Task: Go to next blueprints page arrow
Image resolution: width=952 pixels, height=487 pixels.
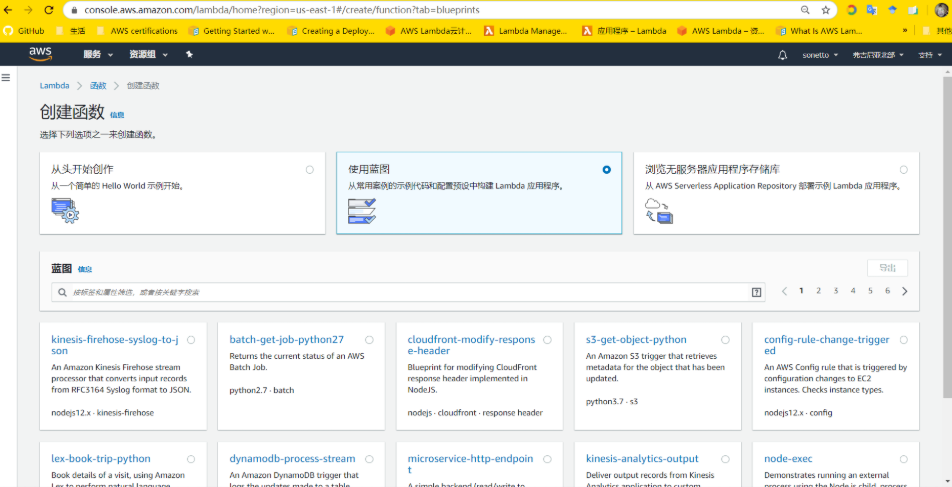Action: coord(905,291)
